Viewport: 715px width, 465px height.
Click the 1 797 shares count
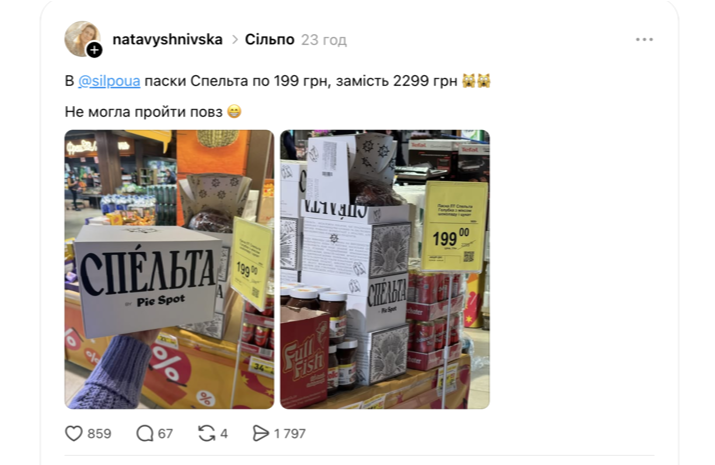pyautogui.click(x=290, y=434)
